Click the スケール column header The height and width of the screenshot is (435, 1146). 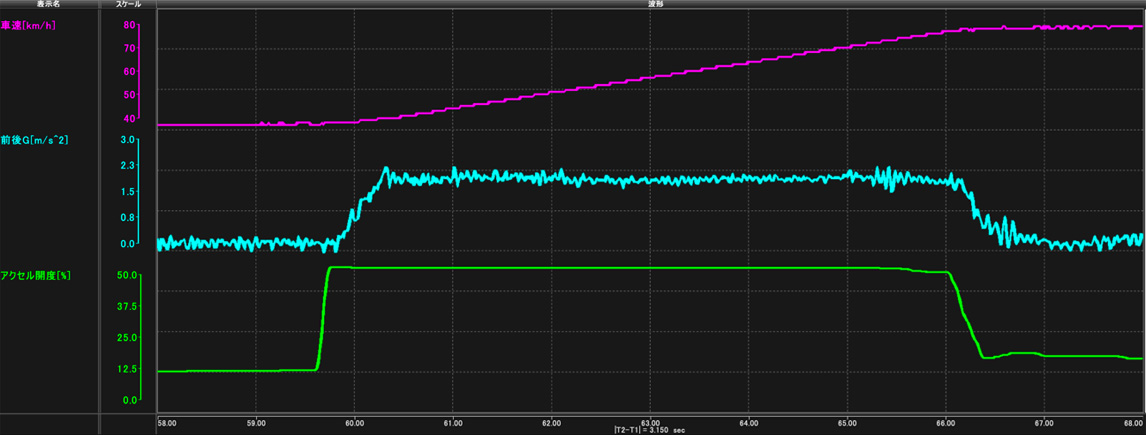[x=128, y=5]
